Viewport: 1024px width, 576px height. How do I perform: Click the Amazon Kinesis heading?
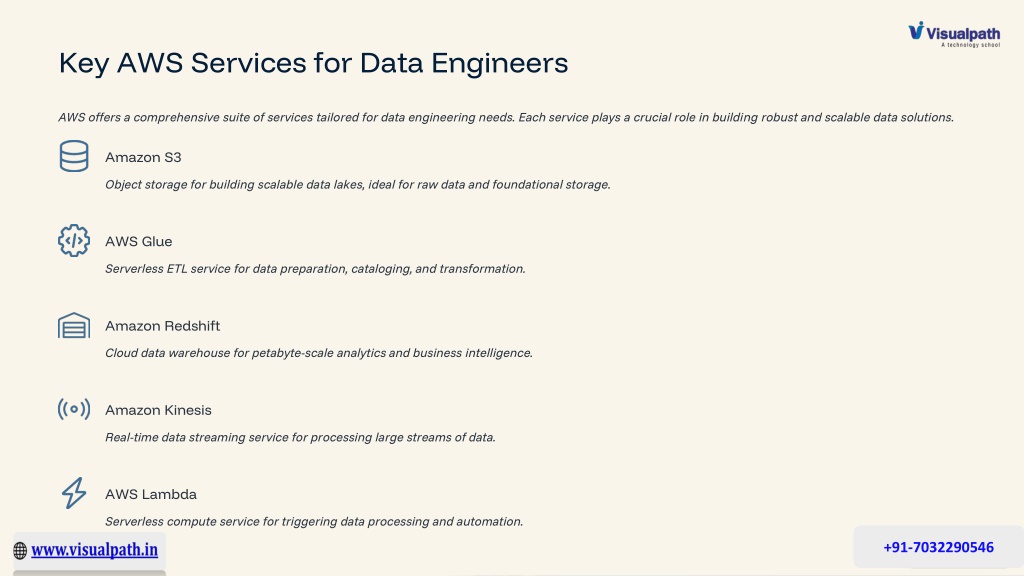click(158, 410)
